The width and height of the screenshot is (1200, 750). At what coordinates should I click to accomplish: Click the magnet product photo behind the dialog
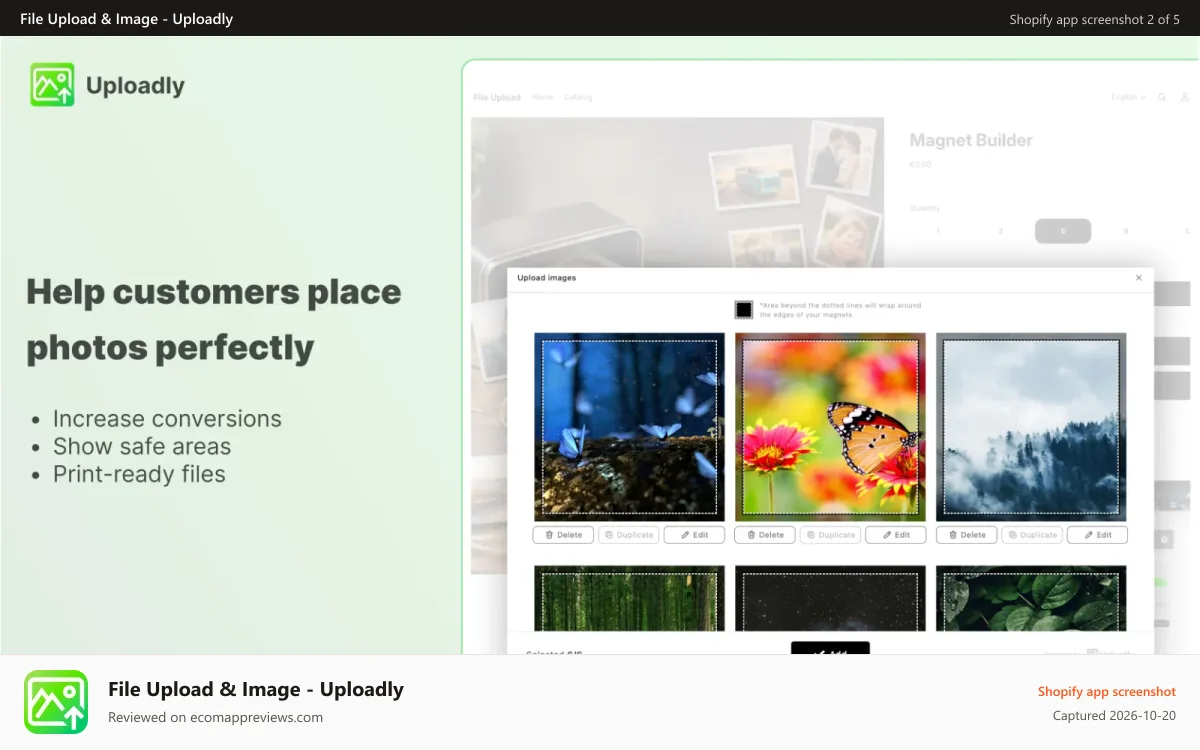(x=677, y=192)
